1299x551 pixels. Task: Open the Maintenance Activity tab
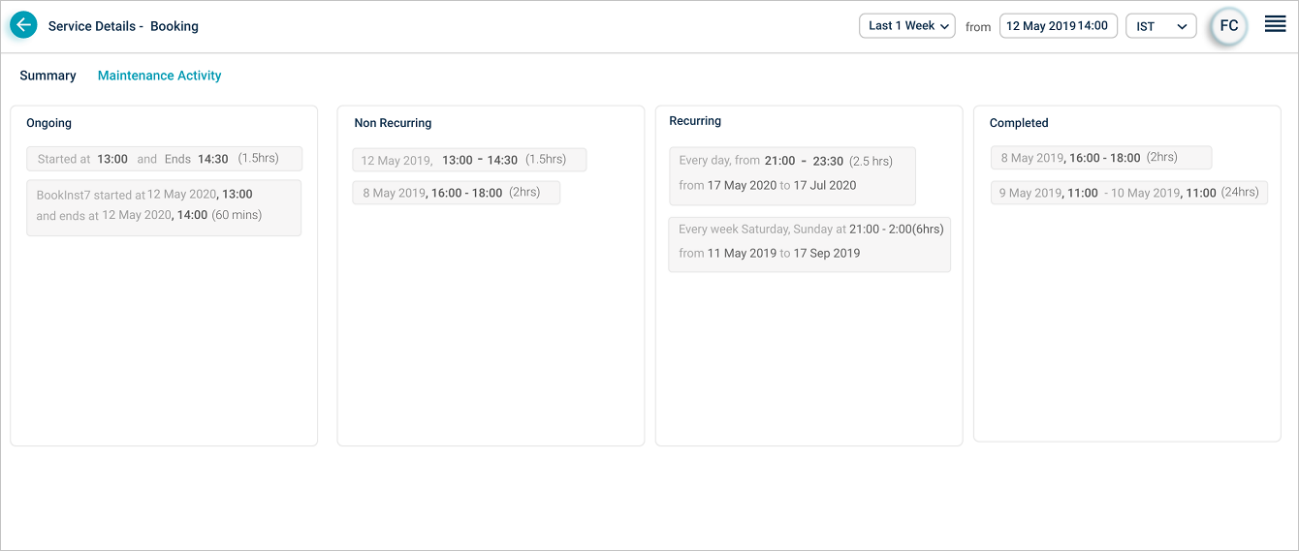[x=159, y=76]
